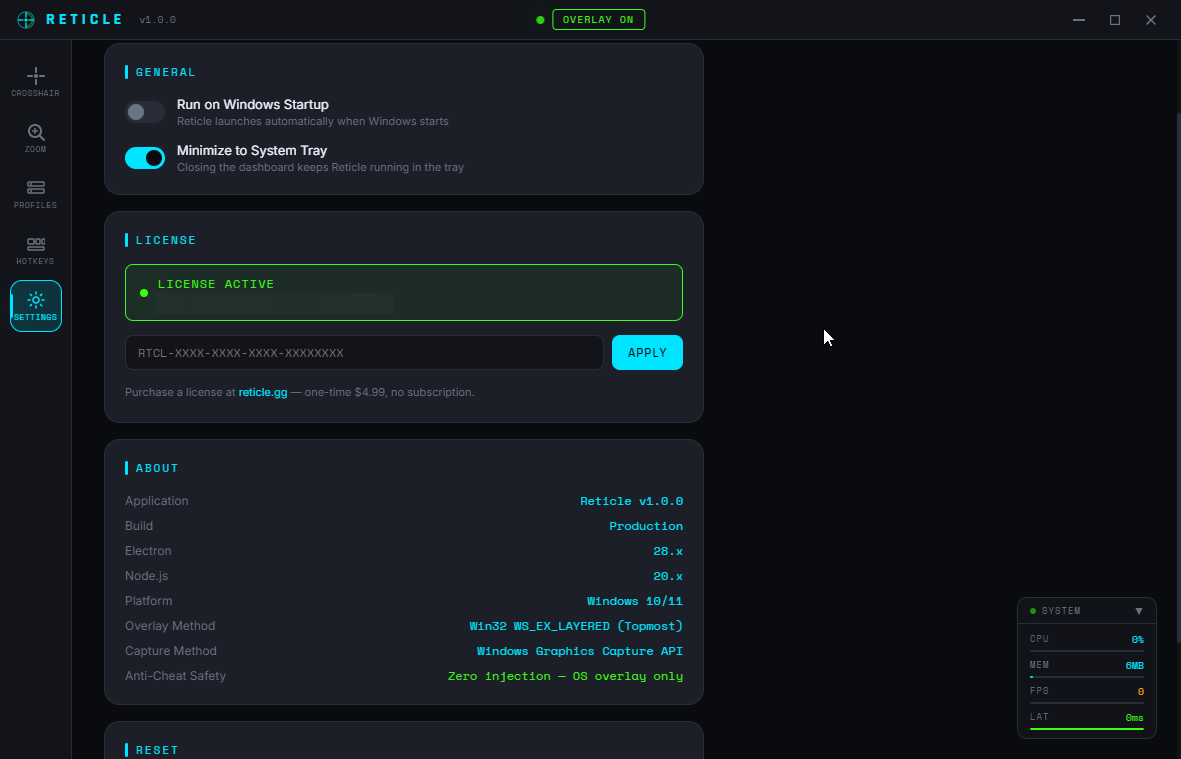Click the v1.0.0 version label in title bar
This screenshot has height=759, width=1181.
(x=157, y=20)
